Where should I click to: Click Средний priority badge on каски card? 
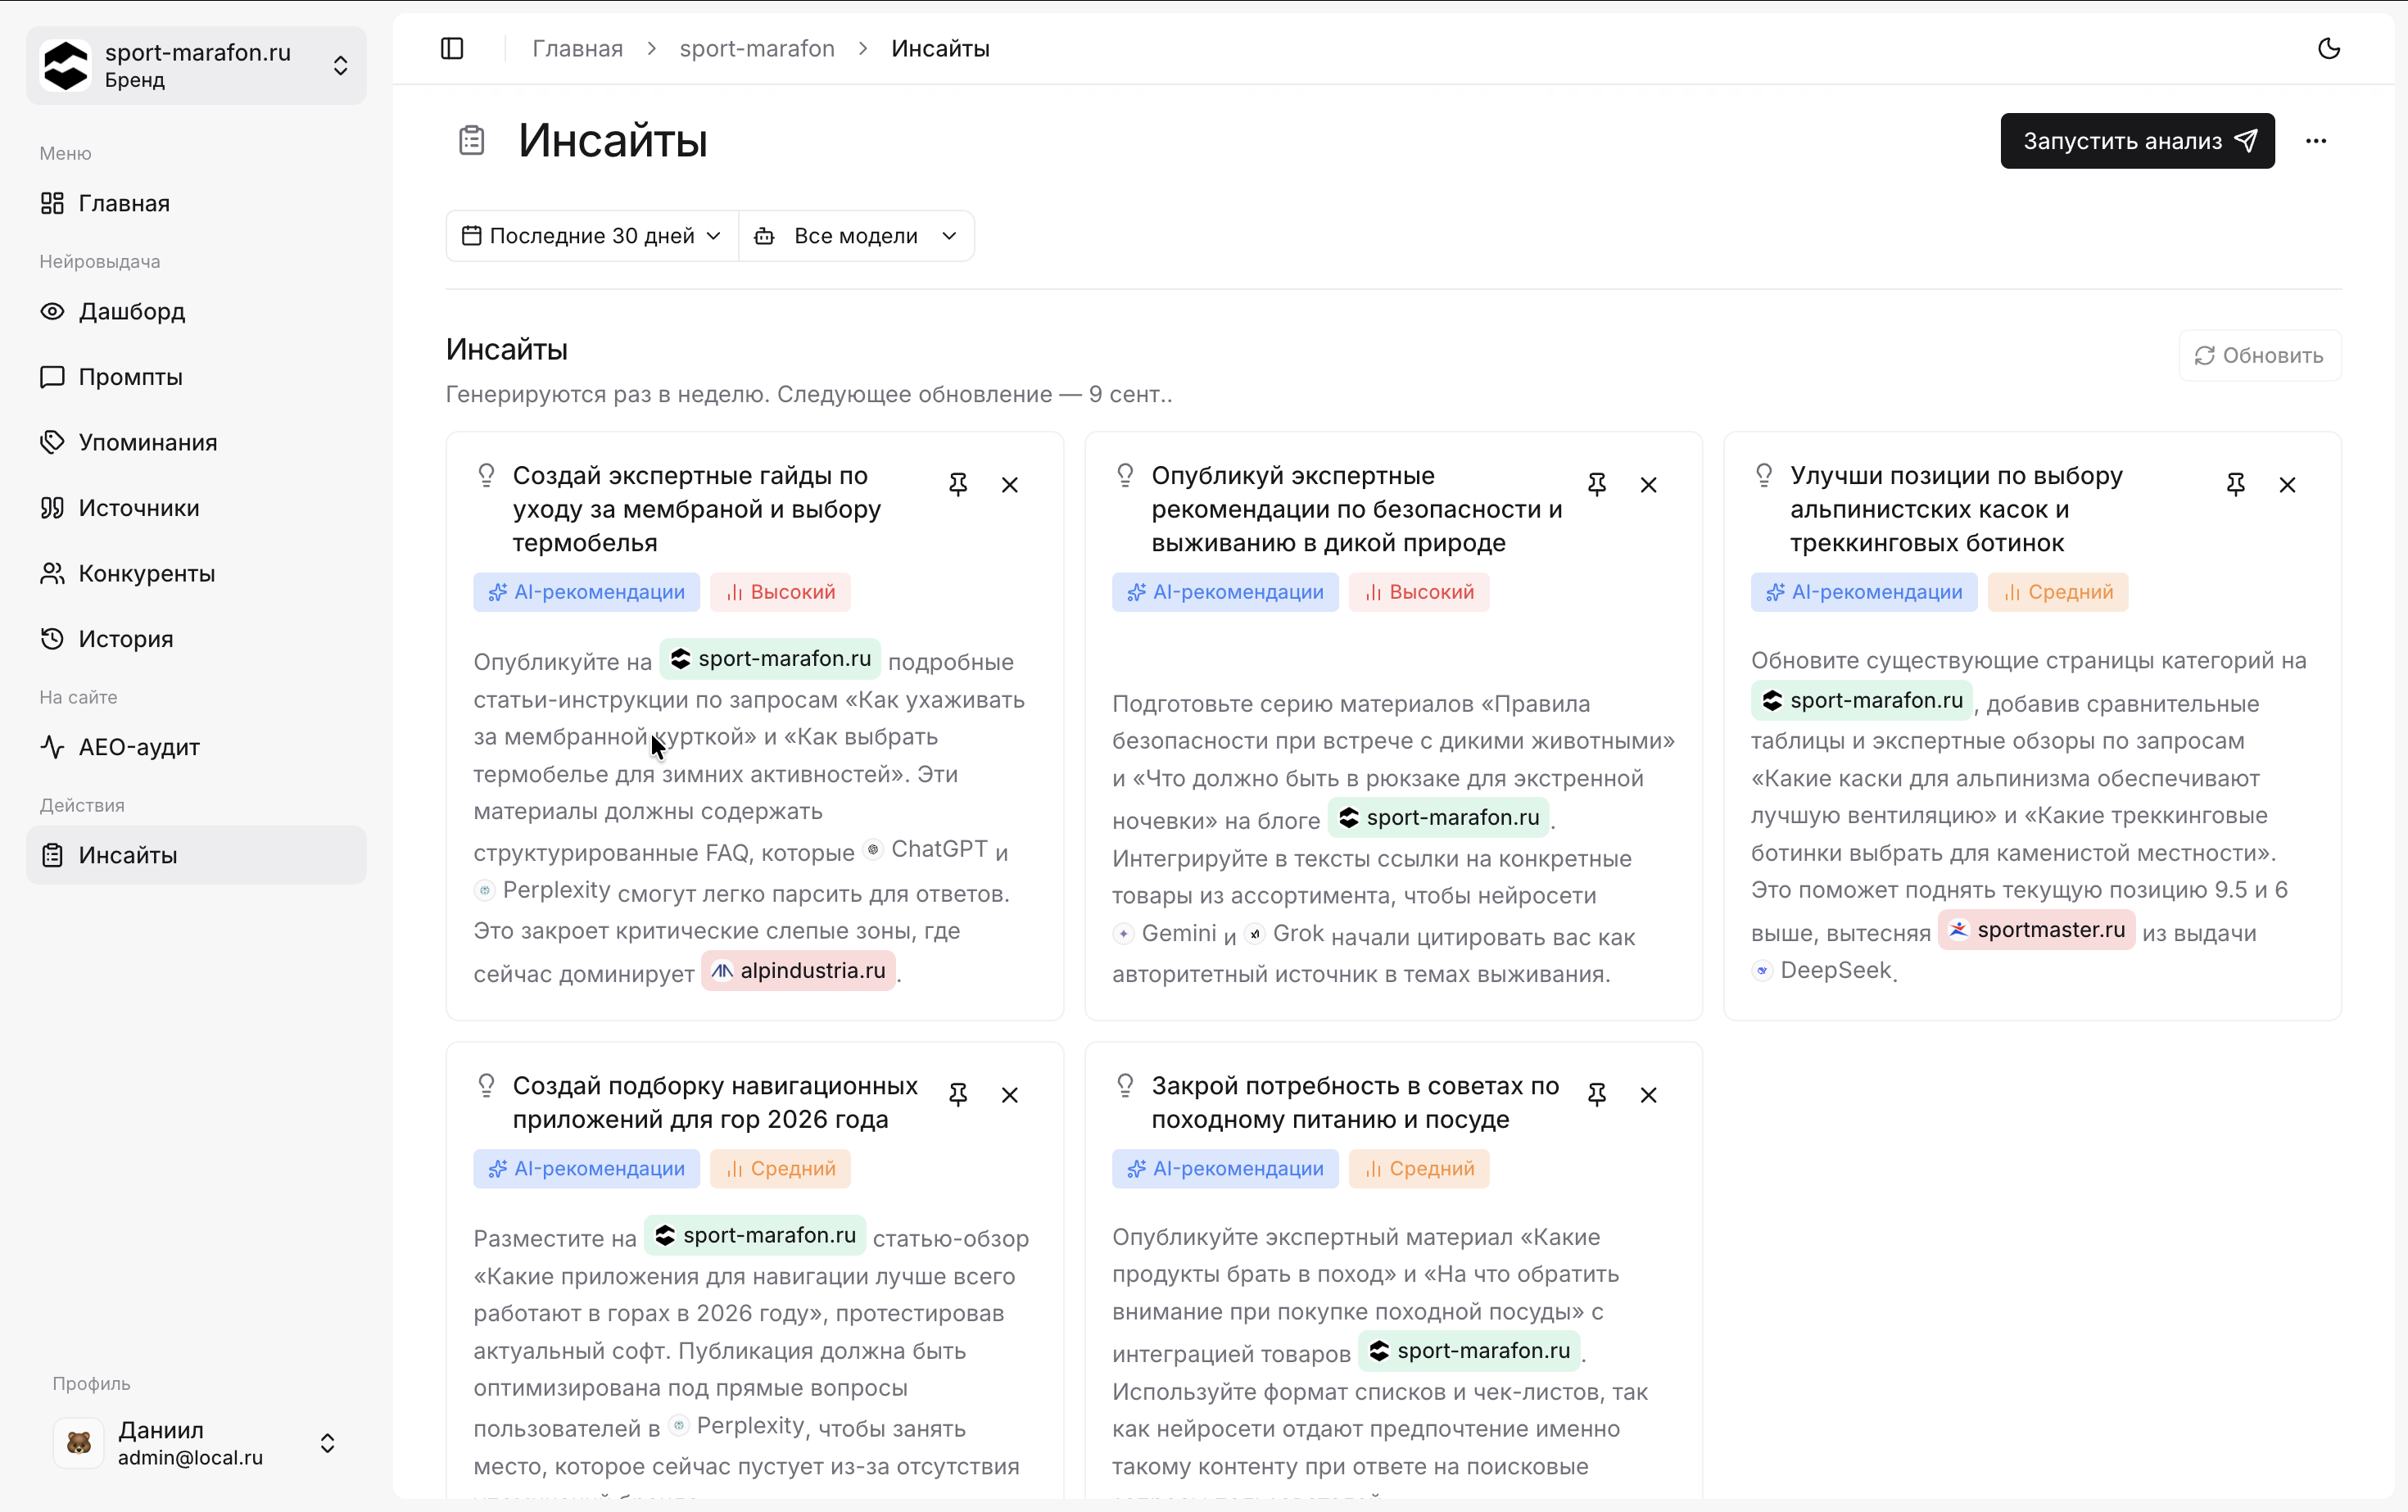[2058, 592]
